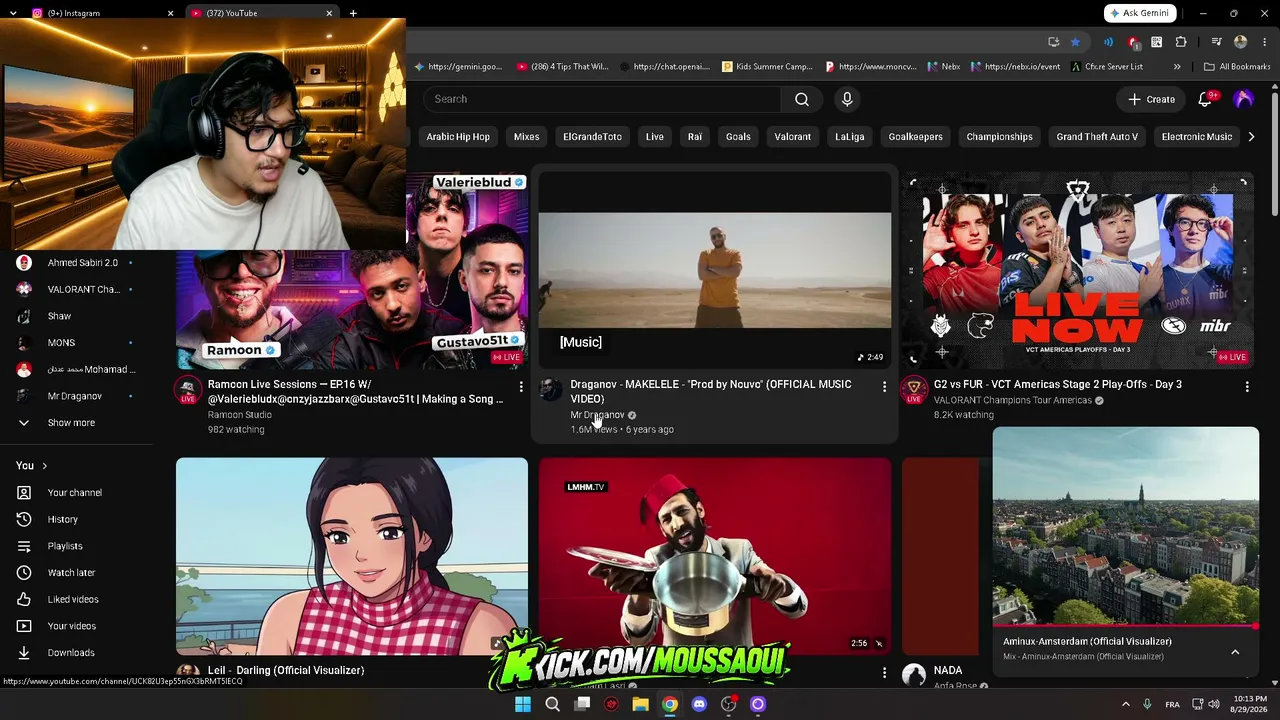
Task: Select the Live chip
Action: [x=655, y=137]
